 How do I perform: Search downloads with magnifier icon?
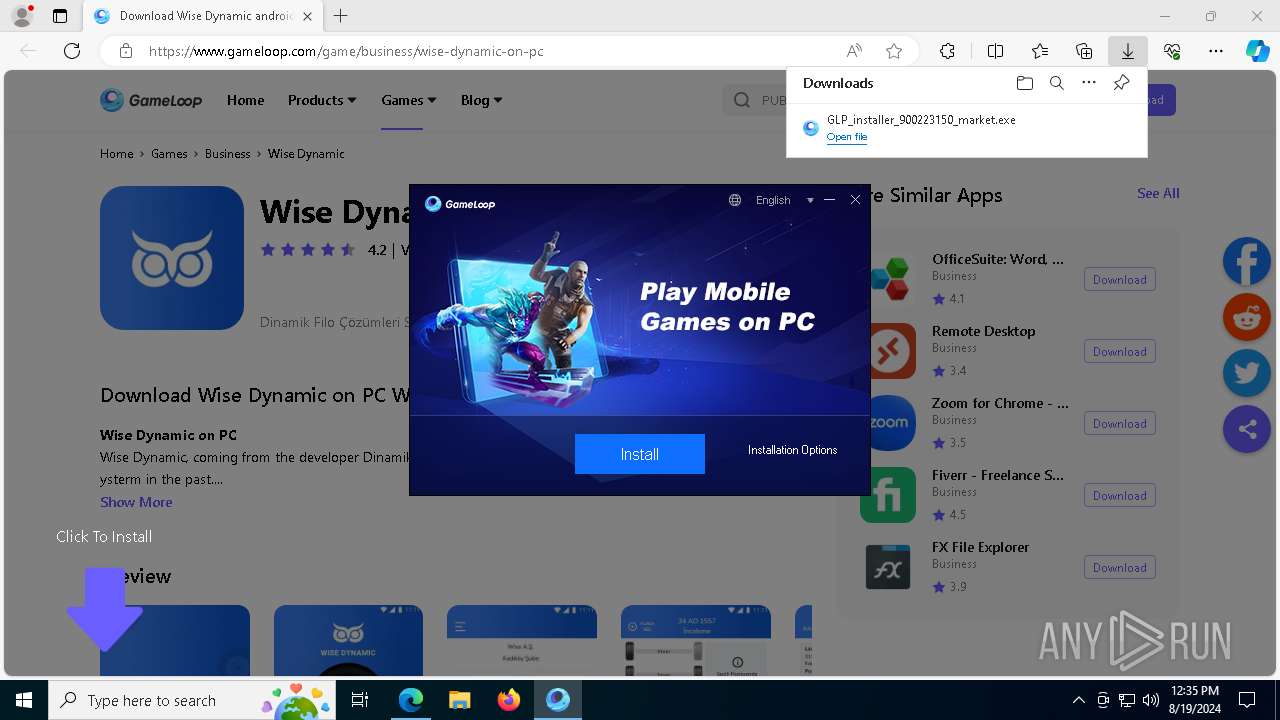(1056, 83)
